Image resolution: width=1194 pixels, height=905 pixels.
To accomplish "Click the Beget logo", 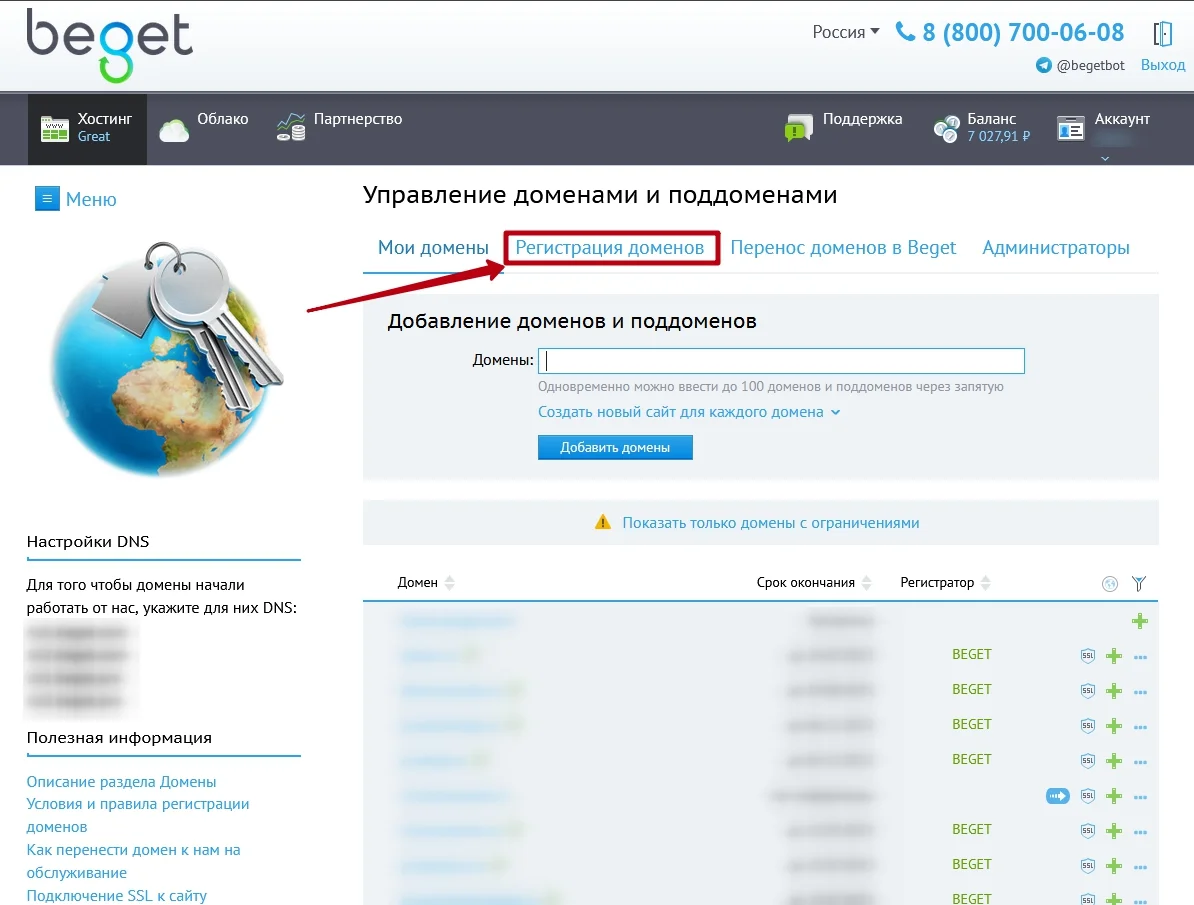I will (110, 45).
